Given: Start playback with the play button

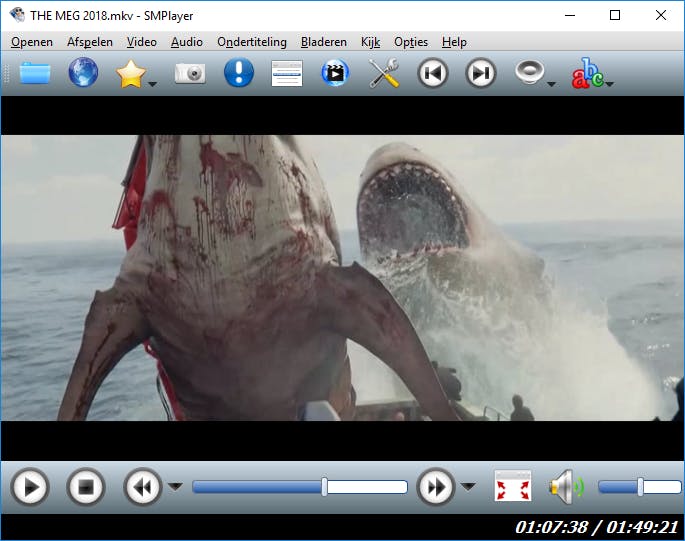Looking at the screenshot, I should coord(29,487).
